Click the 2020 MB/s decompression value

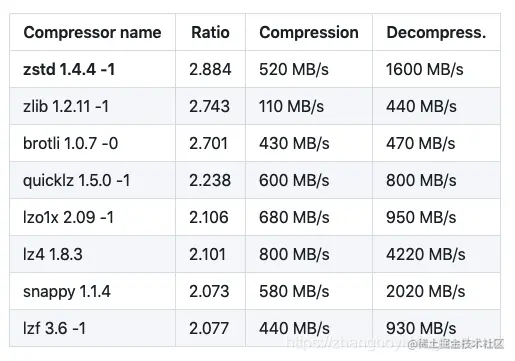(x=426, y=292)
